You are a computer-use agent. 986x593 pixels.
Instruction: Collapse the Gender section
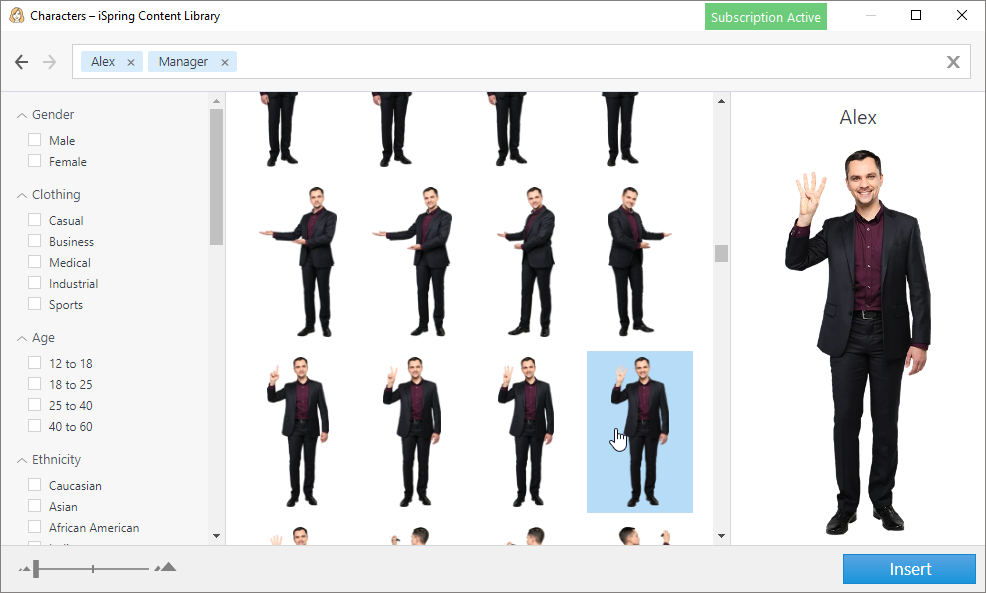(22, 114)
